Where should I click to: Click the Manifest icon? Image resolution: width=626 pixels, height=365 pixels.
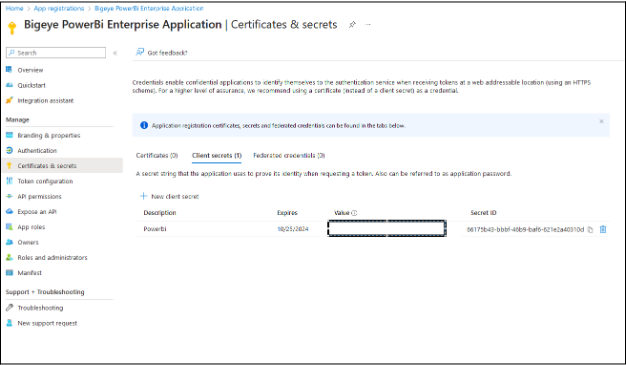click(x=9, y=272)
